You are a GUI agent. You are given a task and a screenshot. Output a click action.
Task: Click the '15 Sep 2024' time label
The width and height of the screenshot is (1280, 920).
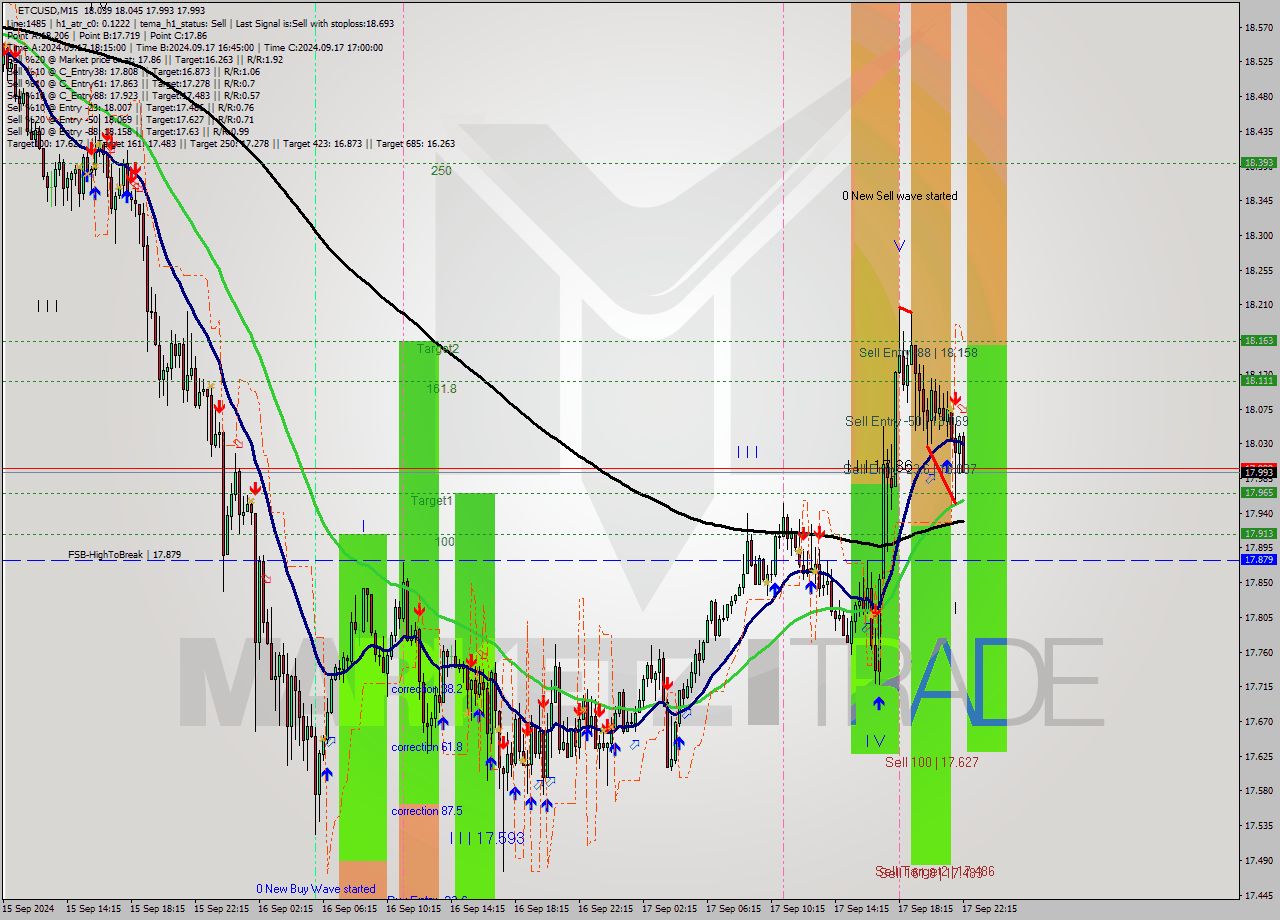pos(30,909)
